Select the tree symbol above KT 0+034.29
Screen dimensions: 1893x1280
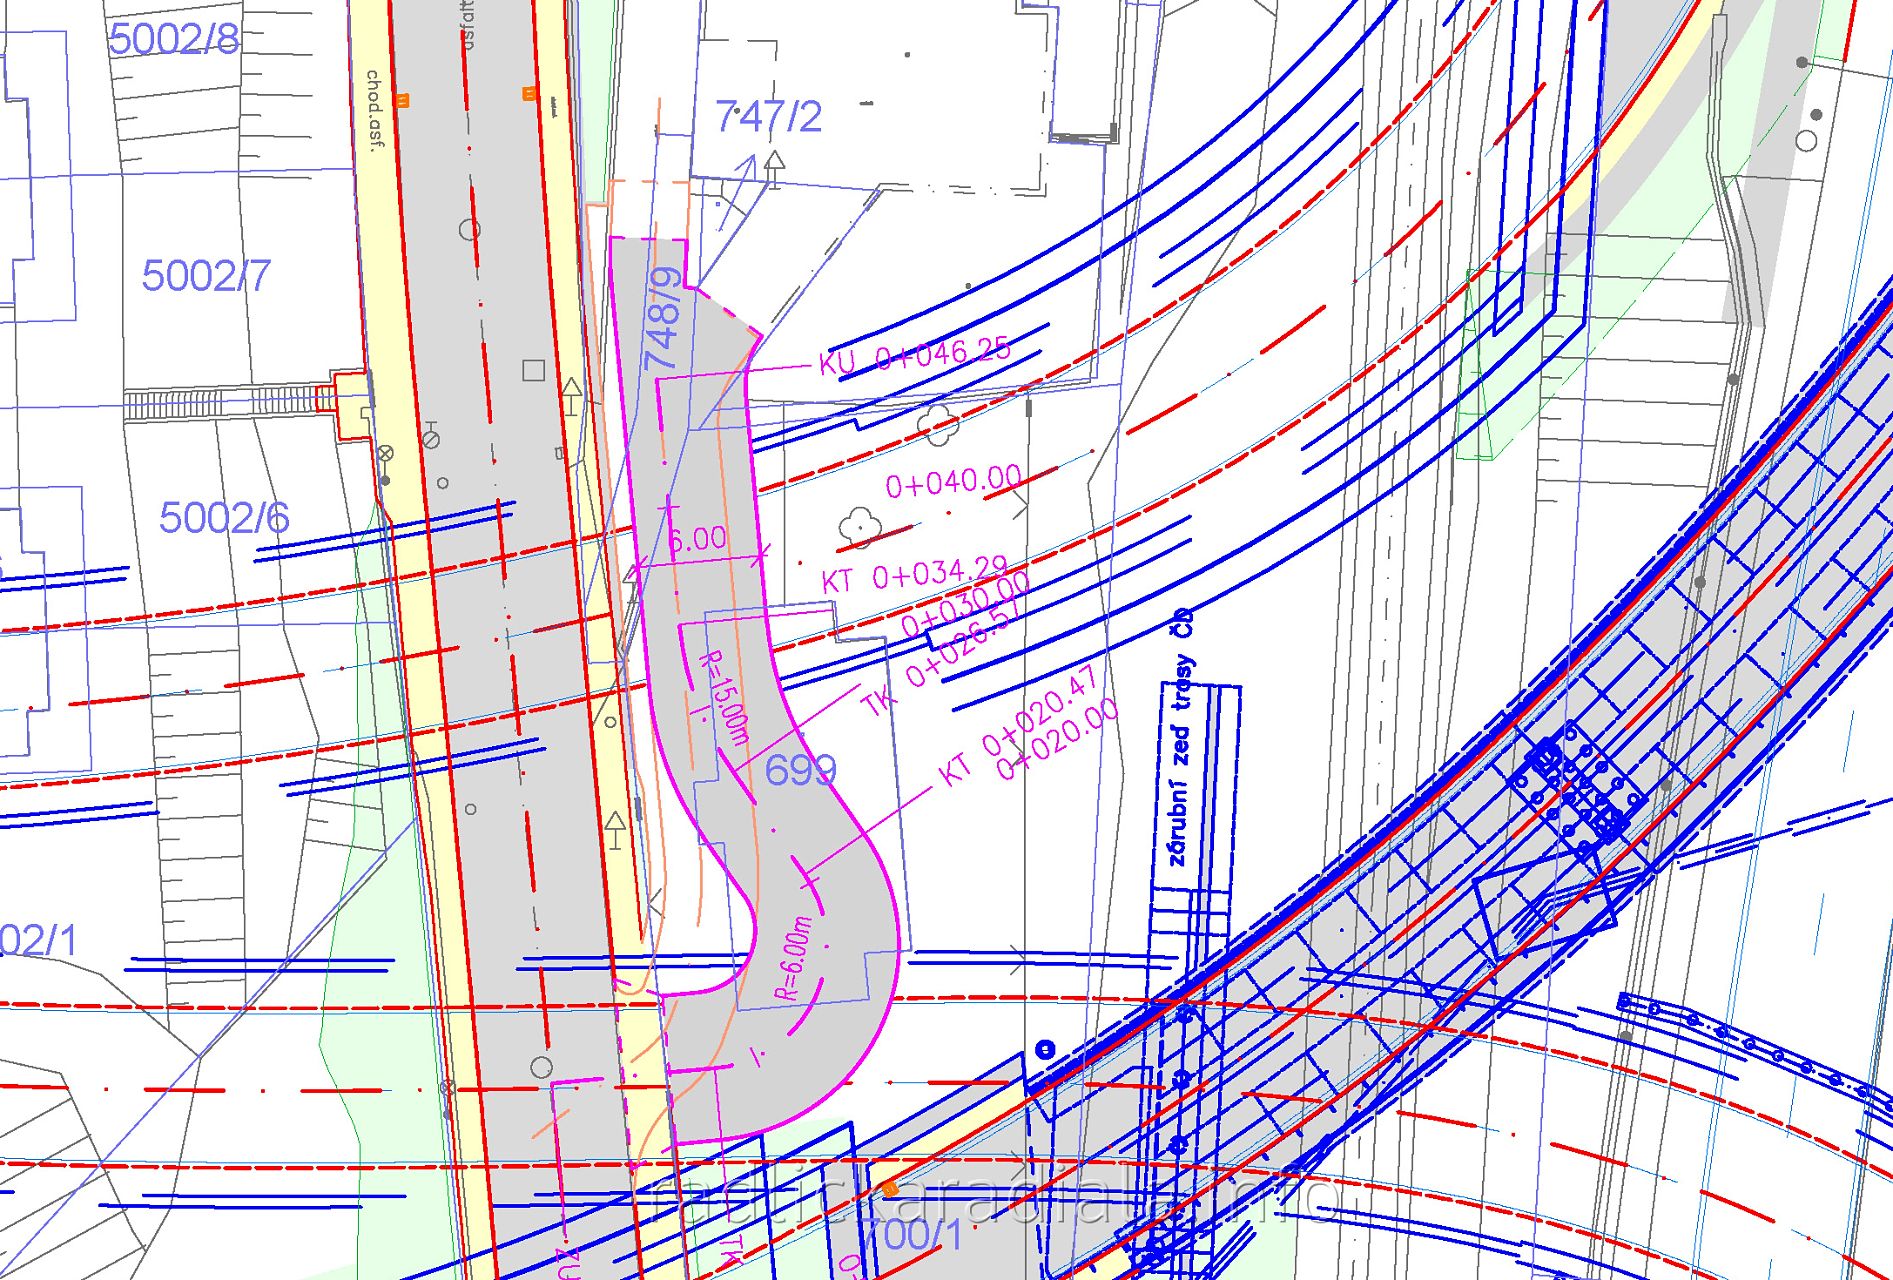coord(858,525)
